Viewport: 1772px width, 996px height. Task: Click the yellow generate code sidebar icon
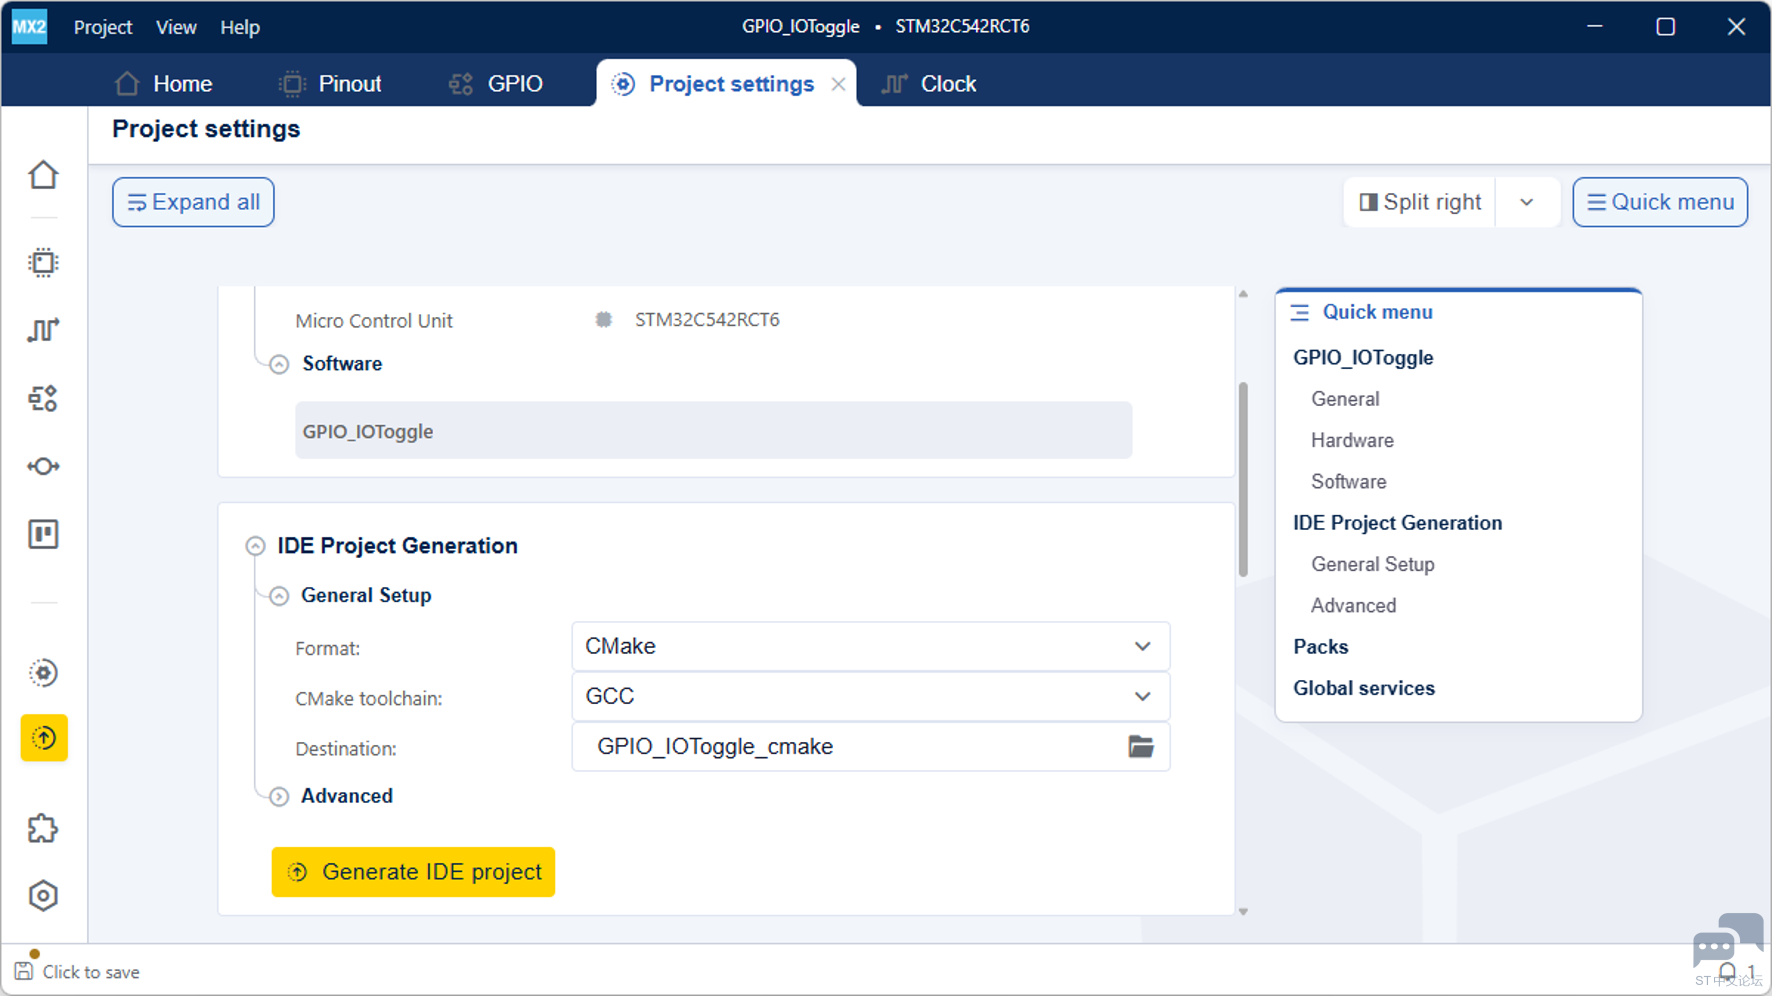[44, 738]
